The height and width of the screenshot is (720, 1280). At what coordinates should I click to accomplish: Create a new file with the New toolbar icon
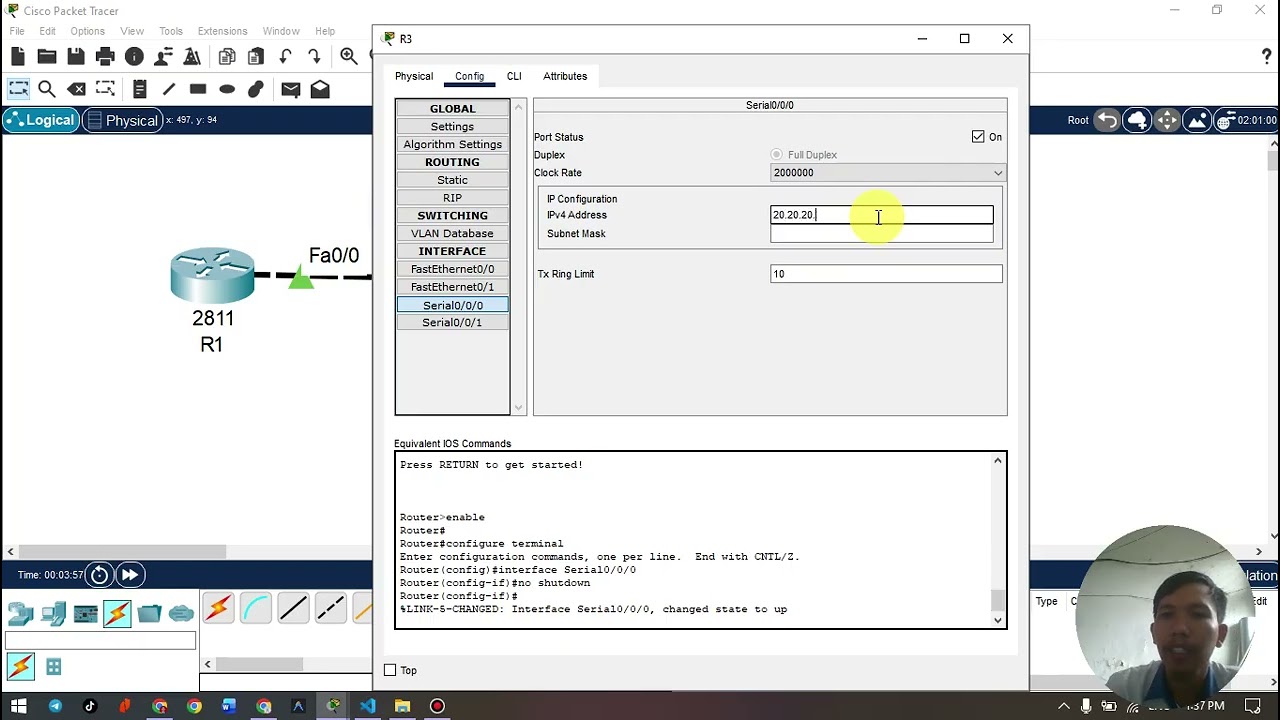pyautogui.click(x=18, y=57)
